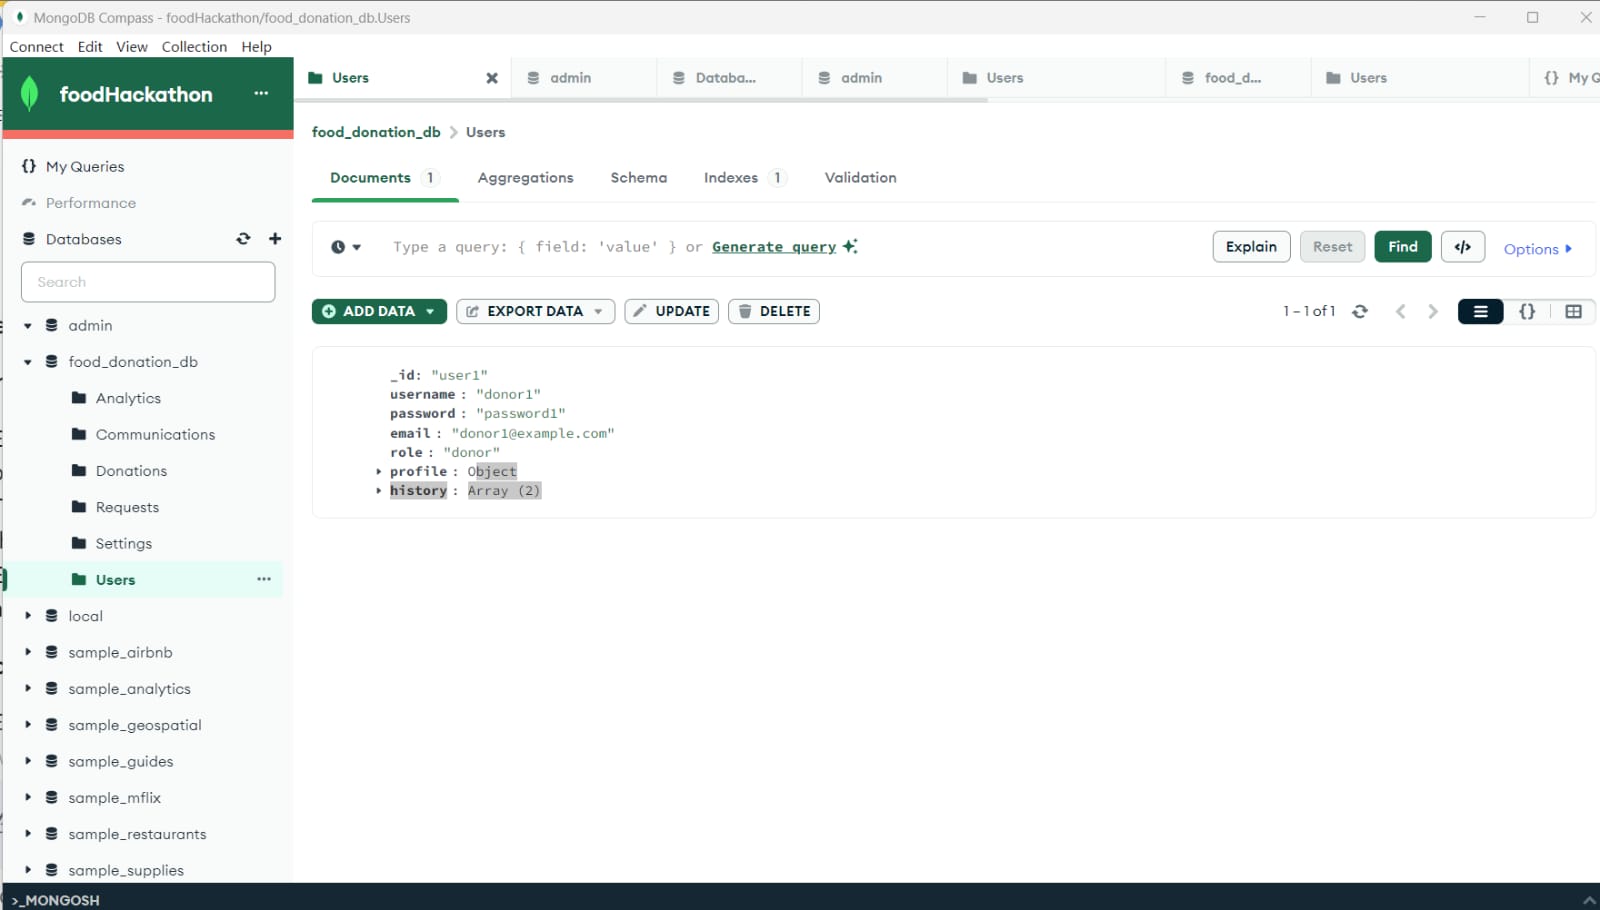Image resolution: width=1600 pixels, height=910 pixels.
Task: Open the Collection menu
Action: (193, 46)
